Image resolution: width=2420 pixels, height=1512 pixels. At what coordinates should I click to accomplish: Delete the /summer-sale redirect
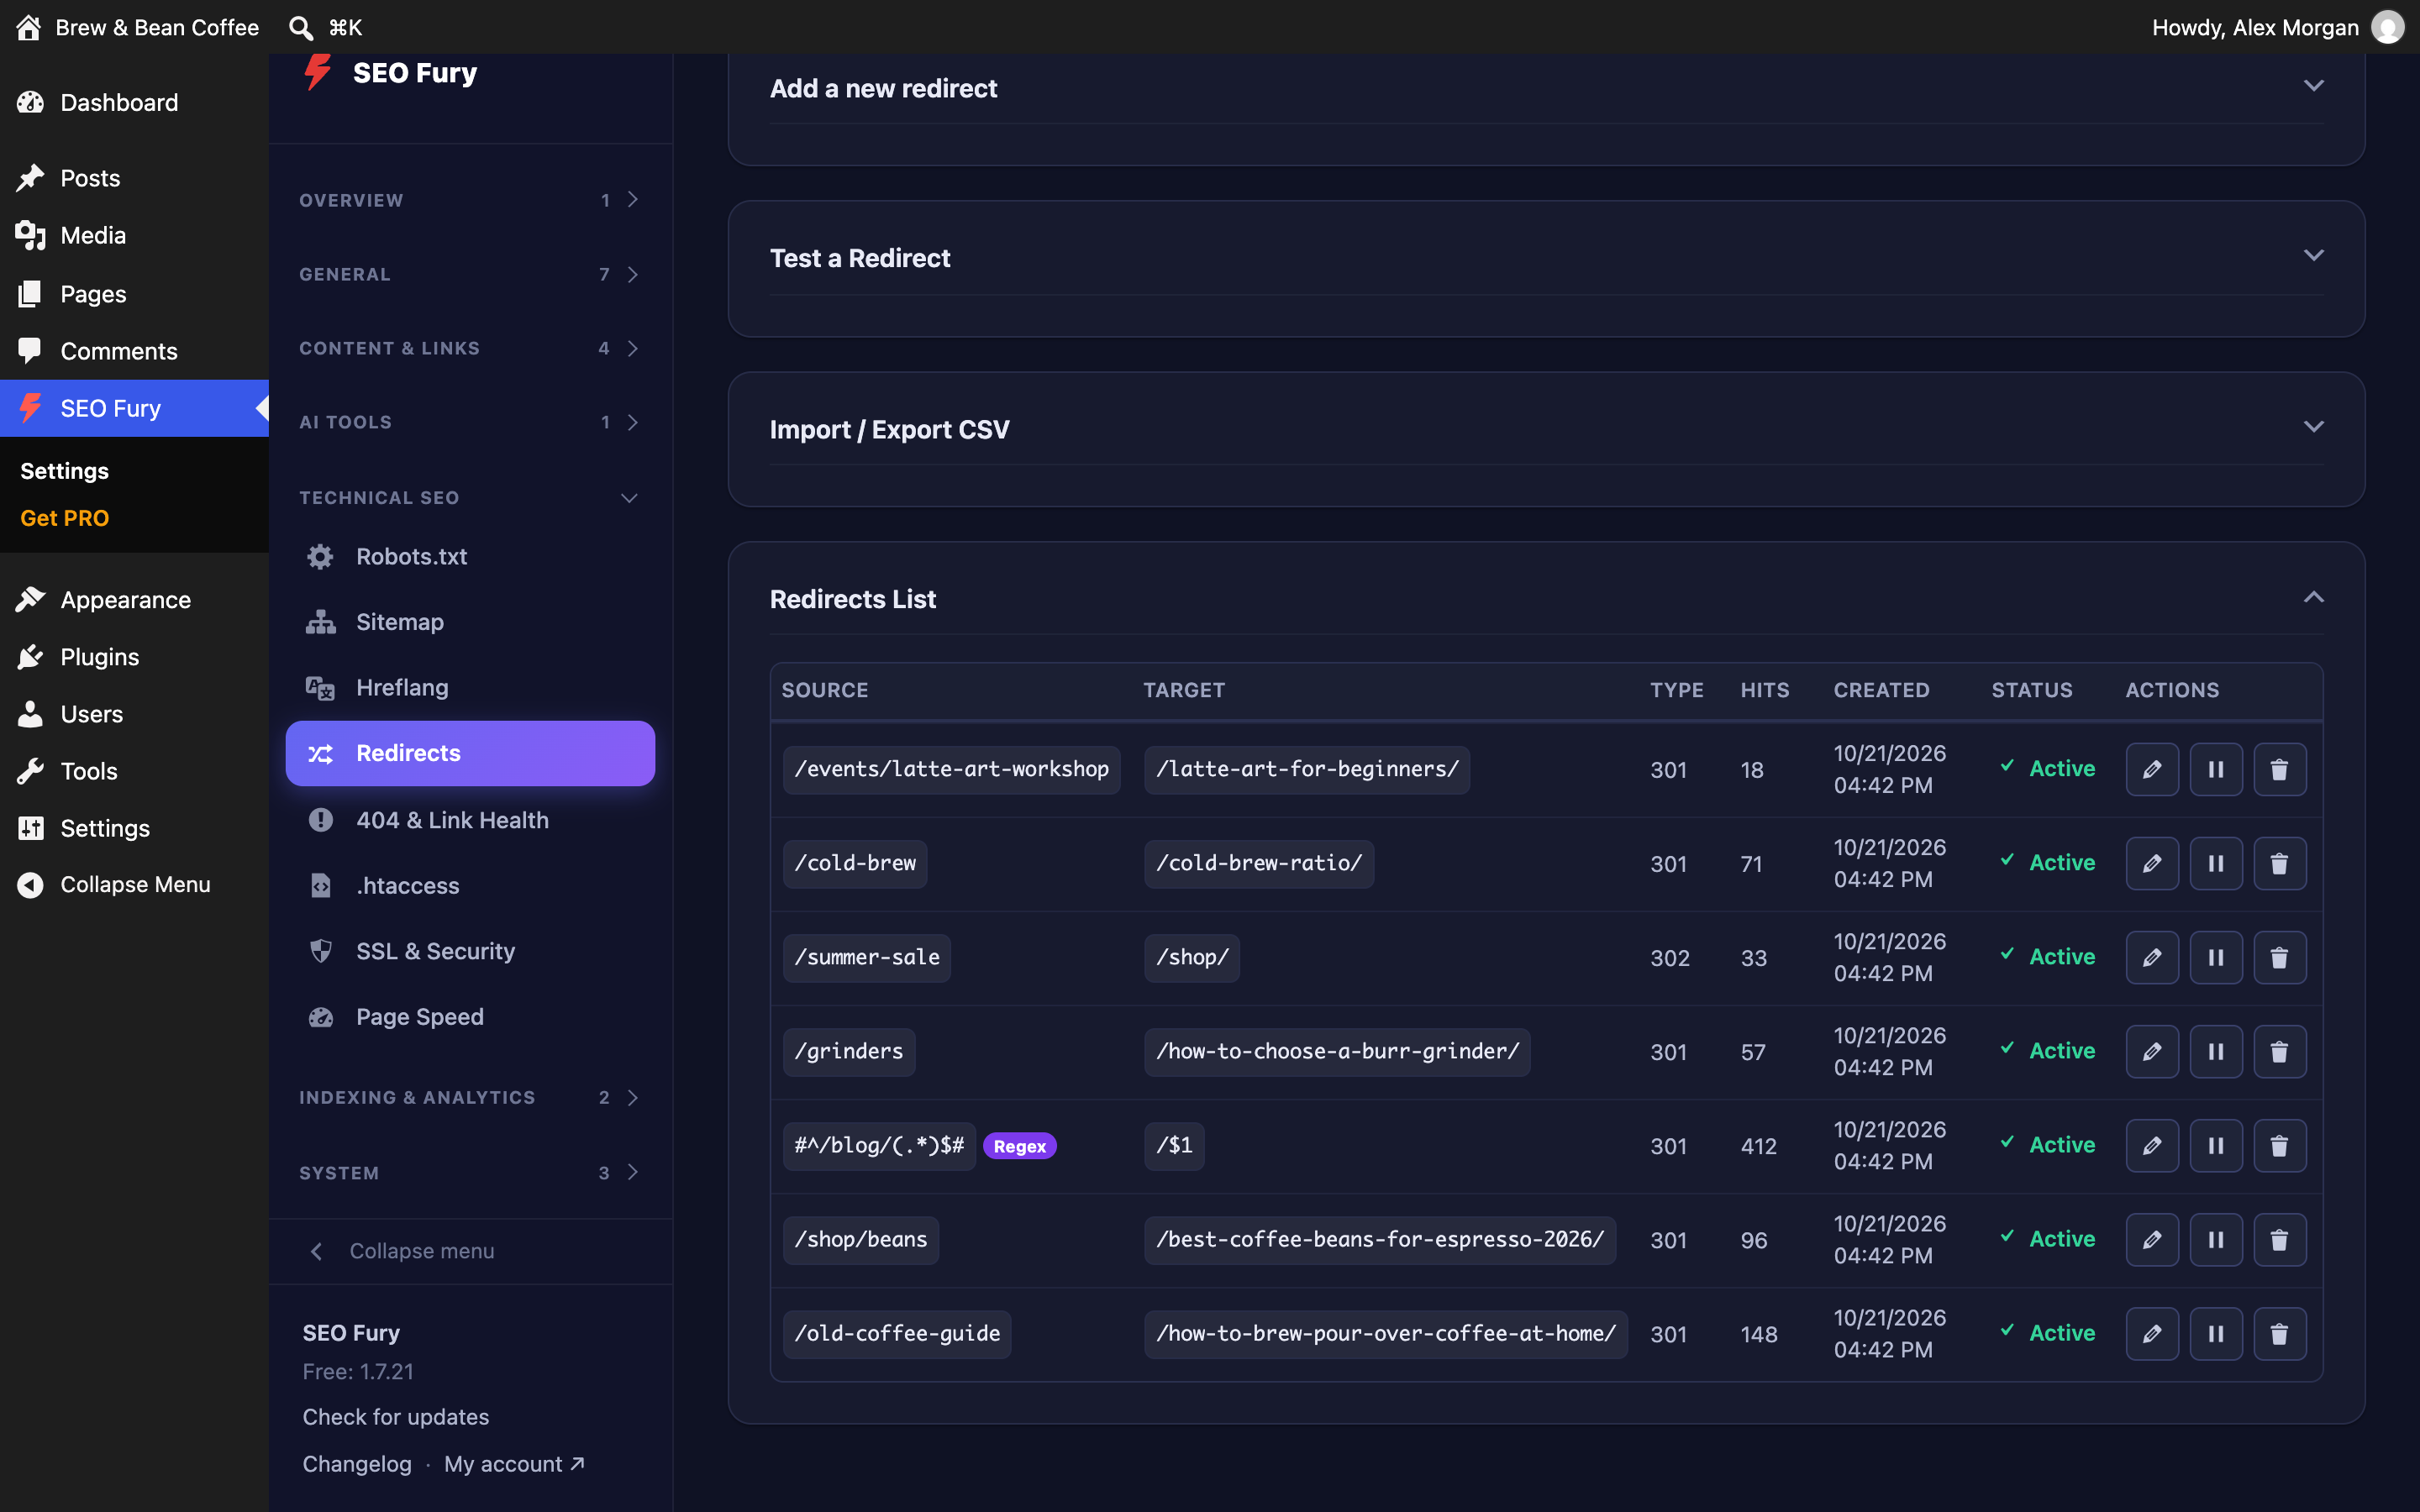[x=2279, y=958]
